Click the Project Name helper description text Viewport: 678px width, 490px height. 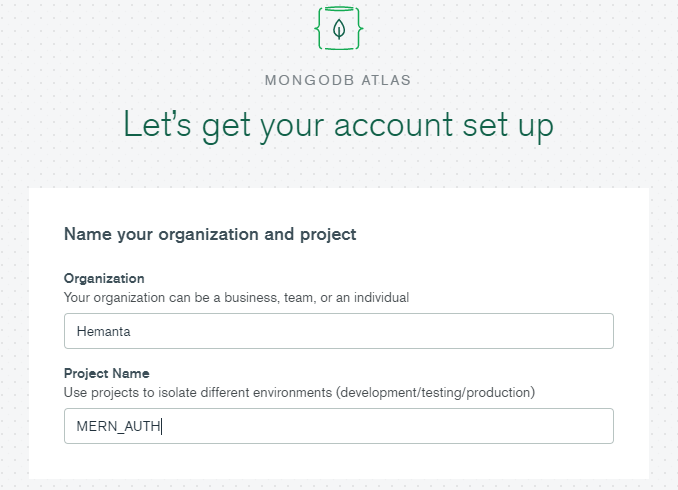[299, 393]
